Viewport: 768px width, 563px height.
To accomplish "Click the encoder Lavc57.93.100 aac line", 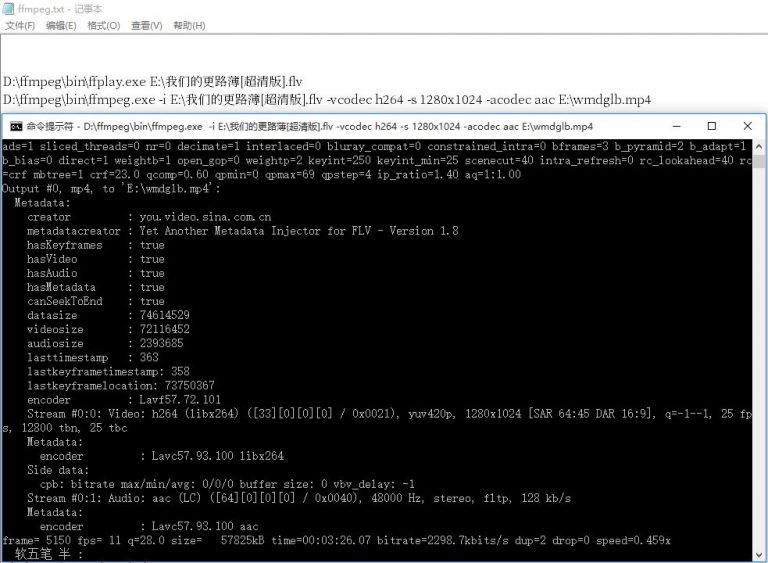I will (149, 526).
